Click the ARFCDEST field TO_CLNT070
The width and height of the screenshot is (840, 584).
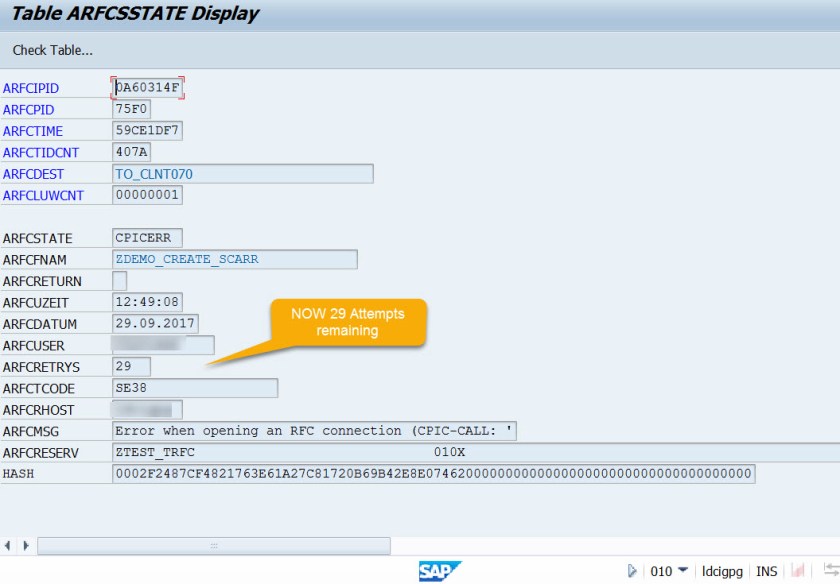[243, 174]
